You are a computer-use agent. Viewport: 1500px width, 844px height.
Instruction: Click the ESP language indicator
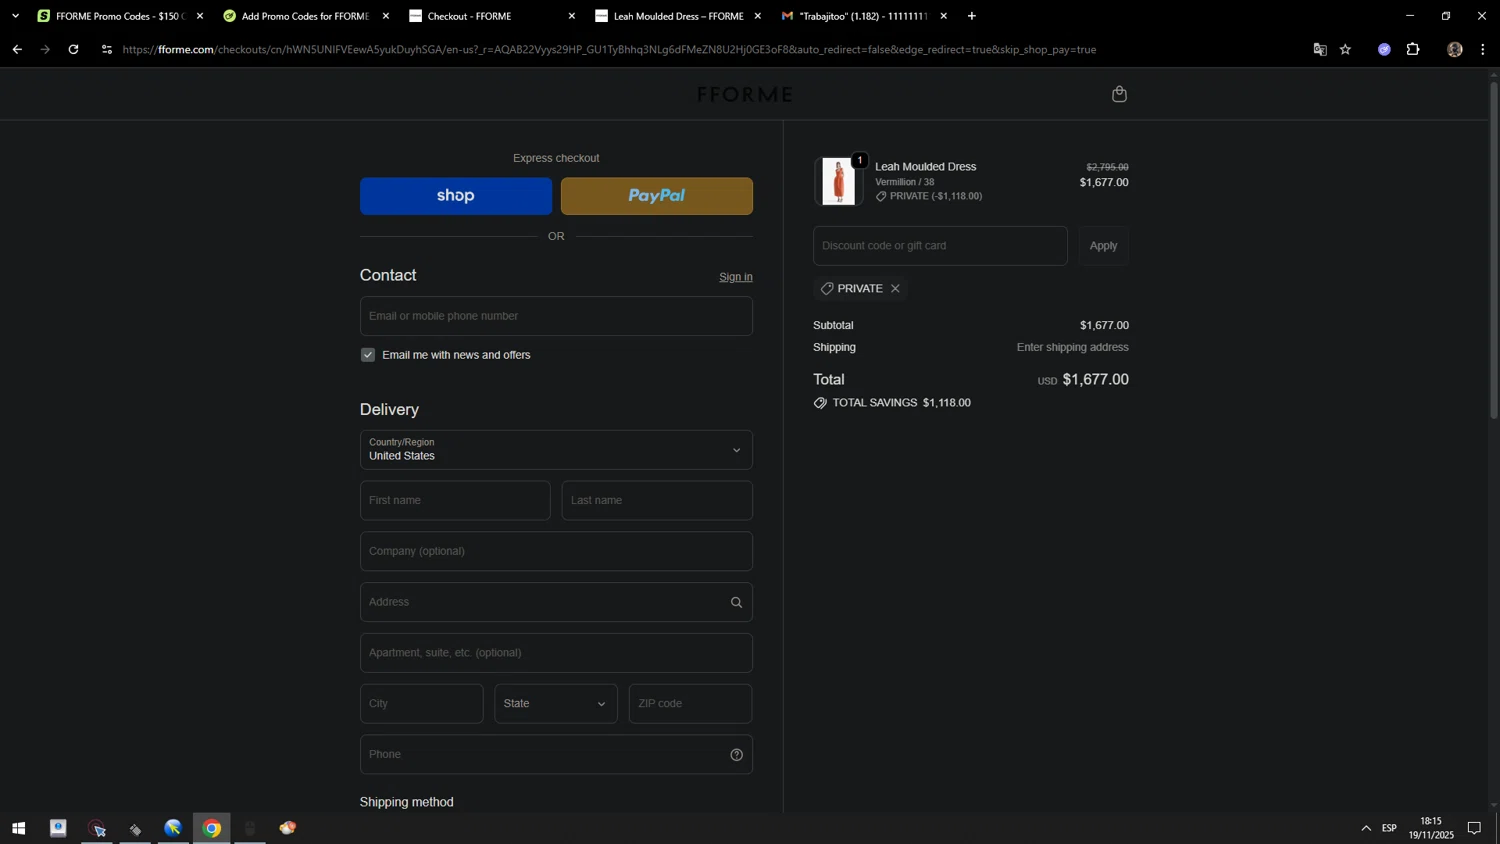[1389, 828]
